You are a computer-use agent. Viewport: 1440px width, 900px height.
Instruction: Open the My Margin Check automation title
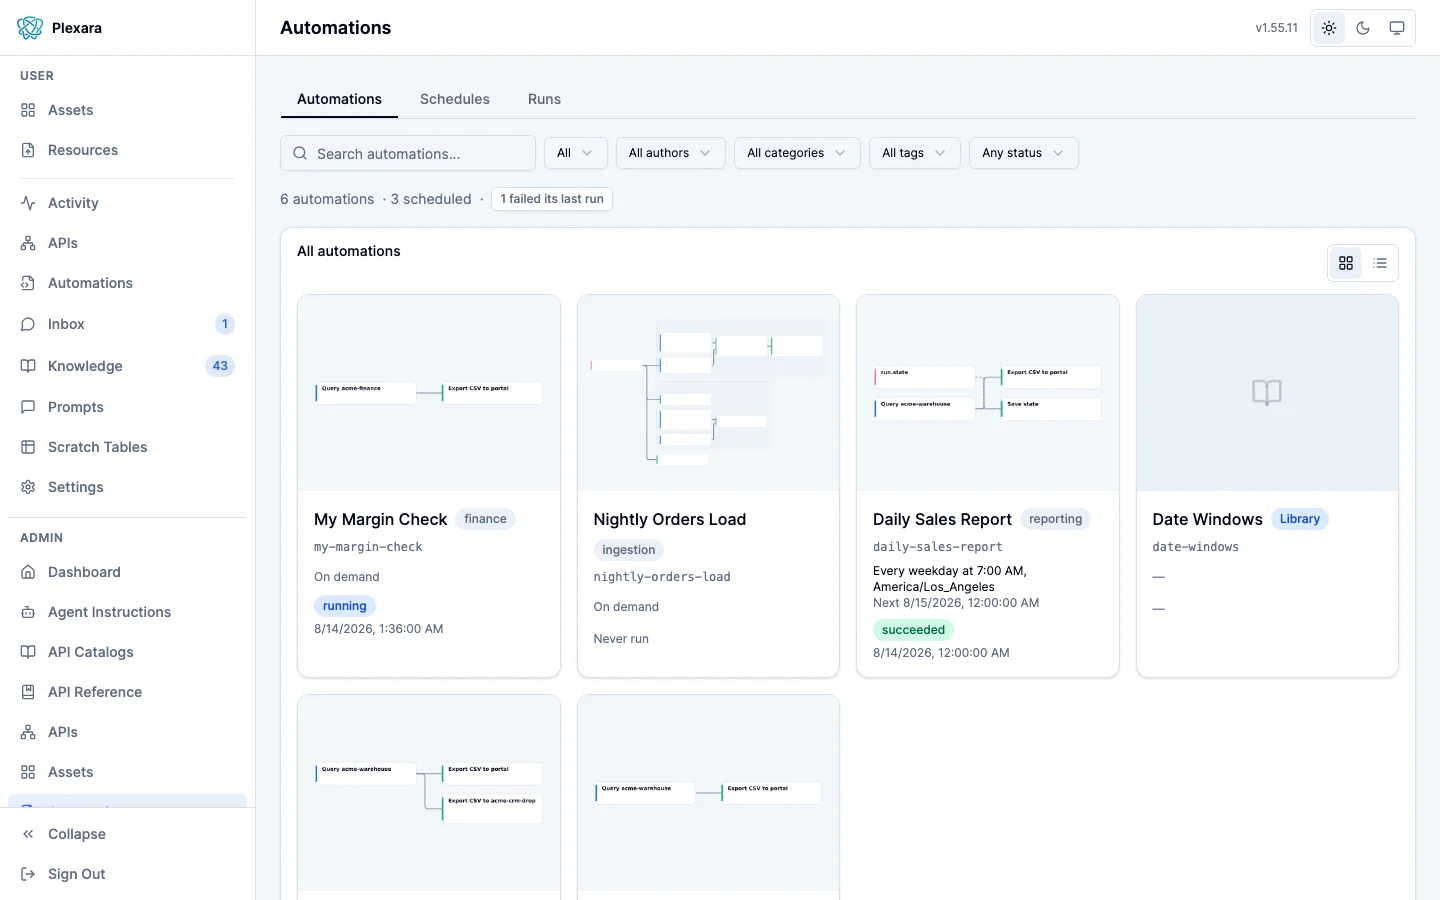pyautogui.click(x=380, y=519)
